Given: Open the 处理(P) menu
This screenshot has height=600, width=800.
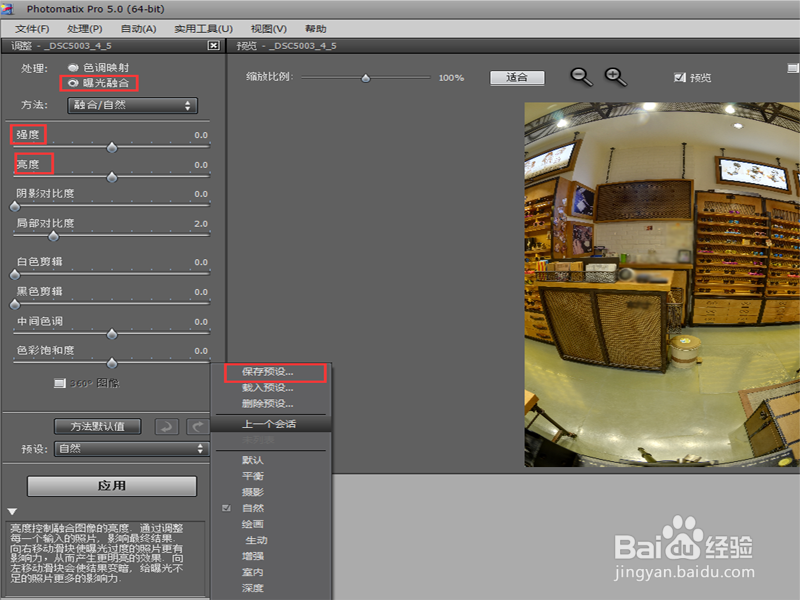Looking at the screenshot, I should pyautogui.click(x=85, y=29).
